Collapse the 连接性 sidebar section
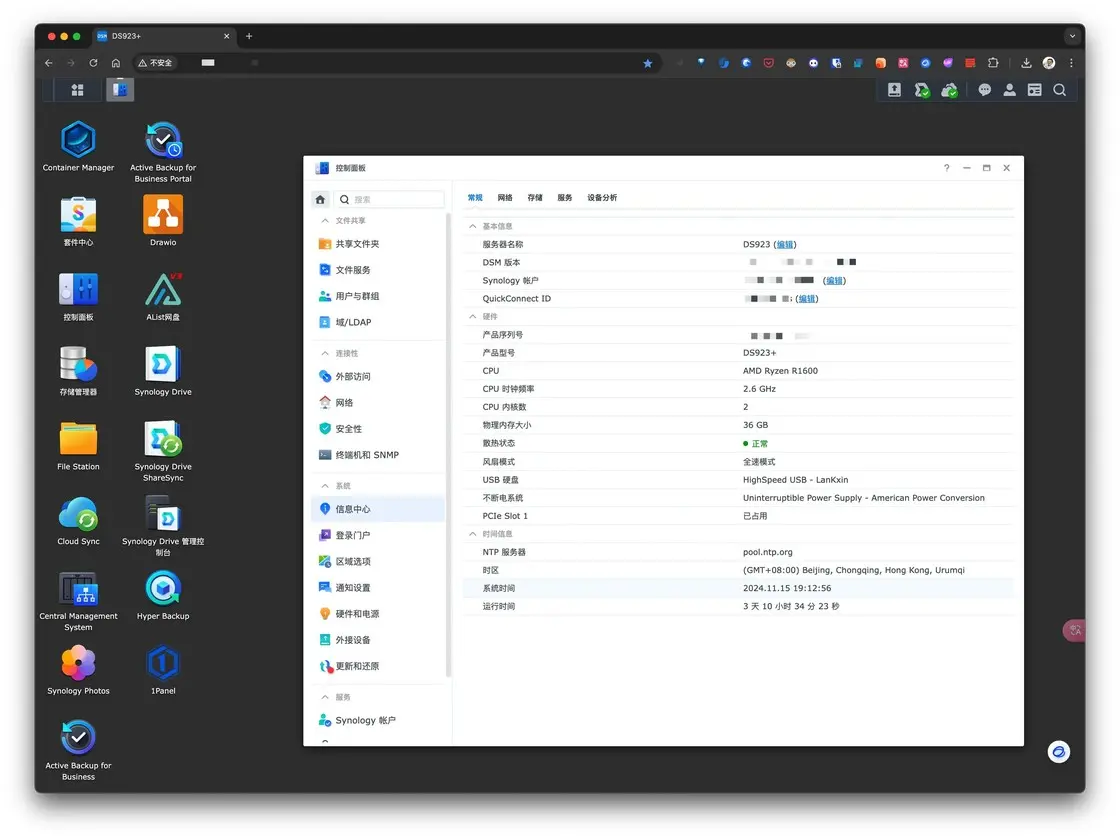The width and height of the screenshot is (1120, 839). [325, 353]
